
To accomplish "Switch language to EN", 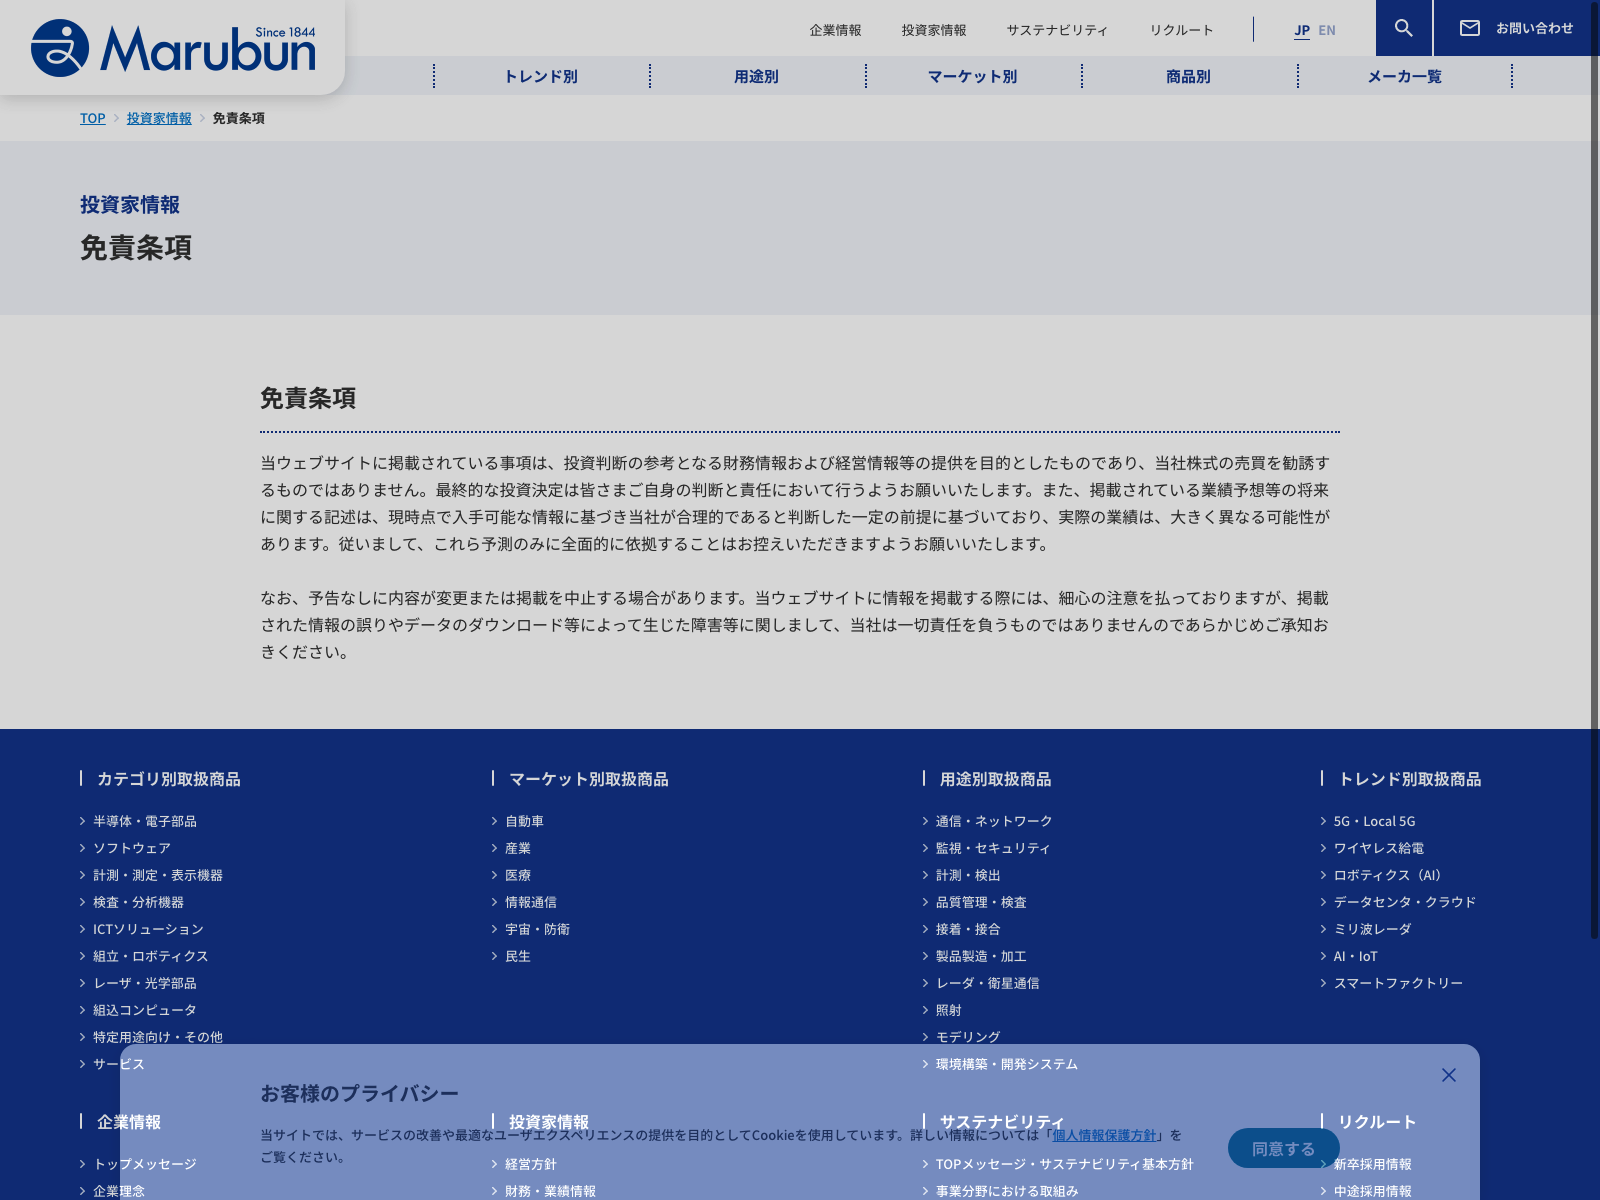I will point(1327,30).
